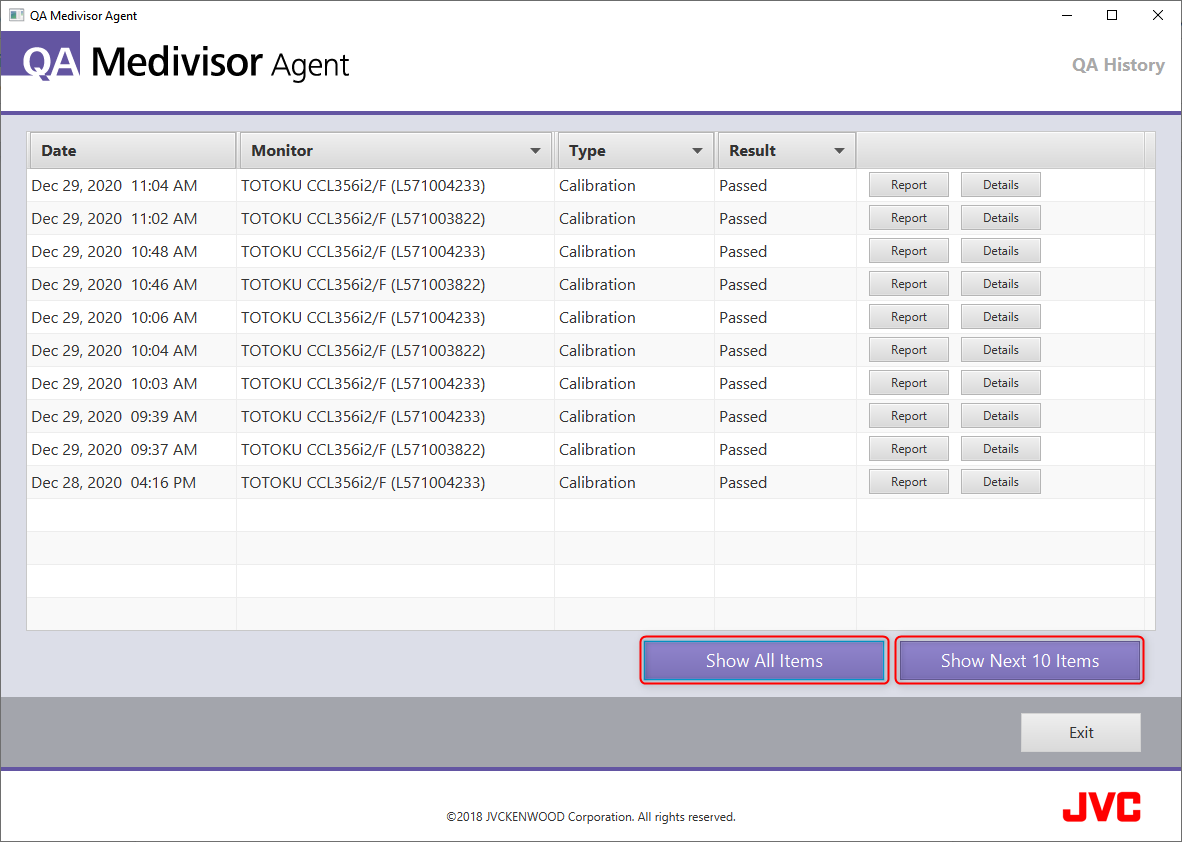Click monitor name in the 11:04 AM row
Viewport: 1182px width, 842px height.
(x=363, y=185)
